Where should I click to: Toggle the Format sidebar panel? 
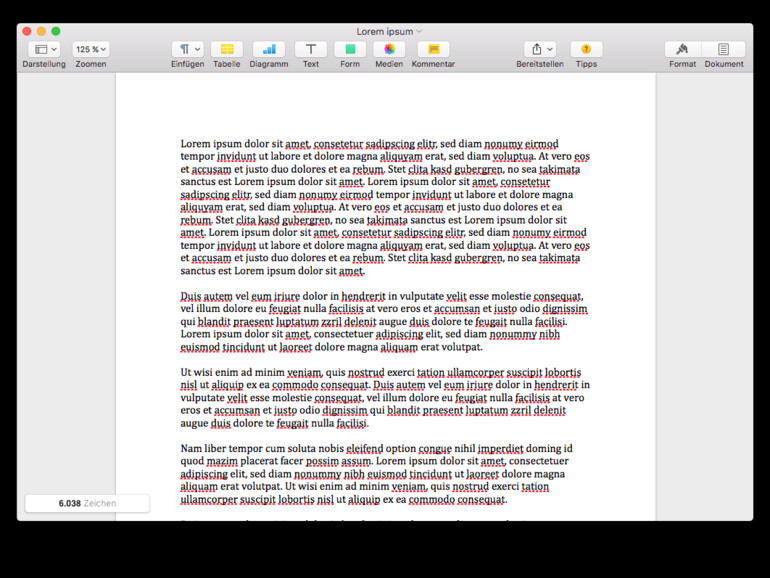point(683,49)
